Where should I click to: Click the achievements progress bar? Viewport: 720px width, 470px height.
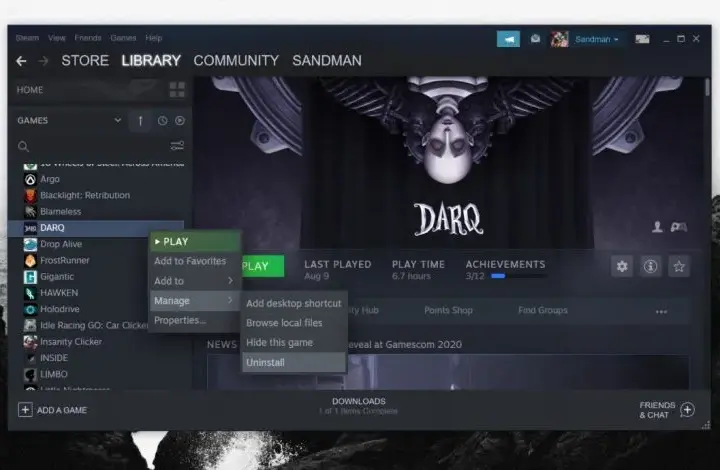pyautogui.click(x=519, y=276)
